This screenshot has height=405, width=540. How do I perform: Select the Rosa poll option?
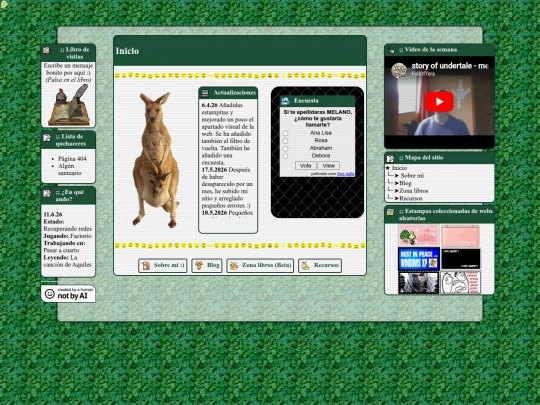click(x=285, y=141)
